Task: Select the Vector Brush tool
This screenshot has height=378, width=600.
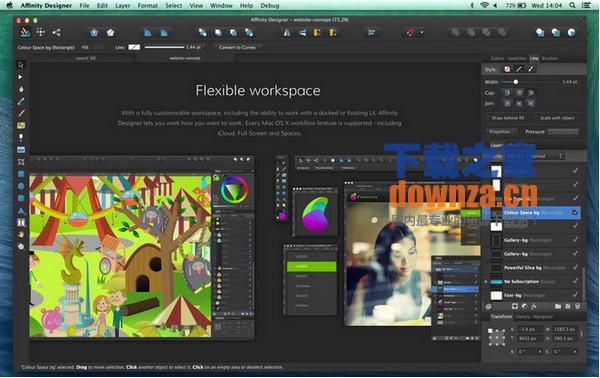Action: [x=21, y=113]
